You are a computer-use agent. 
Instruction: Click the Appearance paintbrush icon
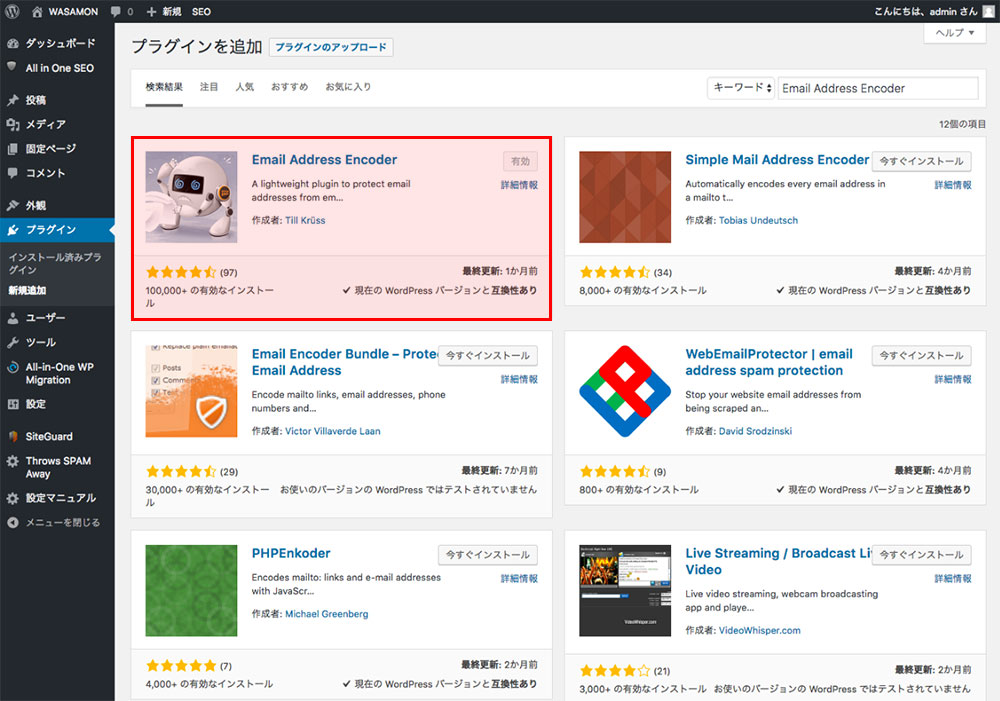(13, 205)
